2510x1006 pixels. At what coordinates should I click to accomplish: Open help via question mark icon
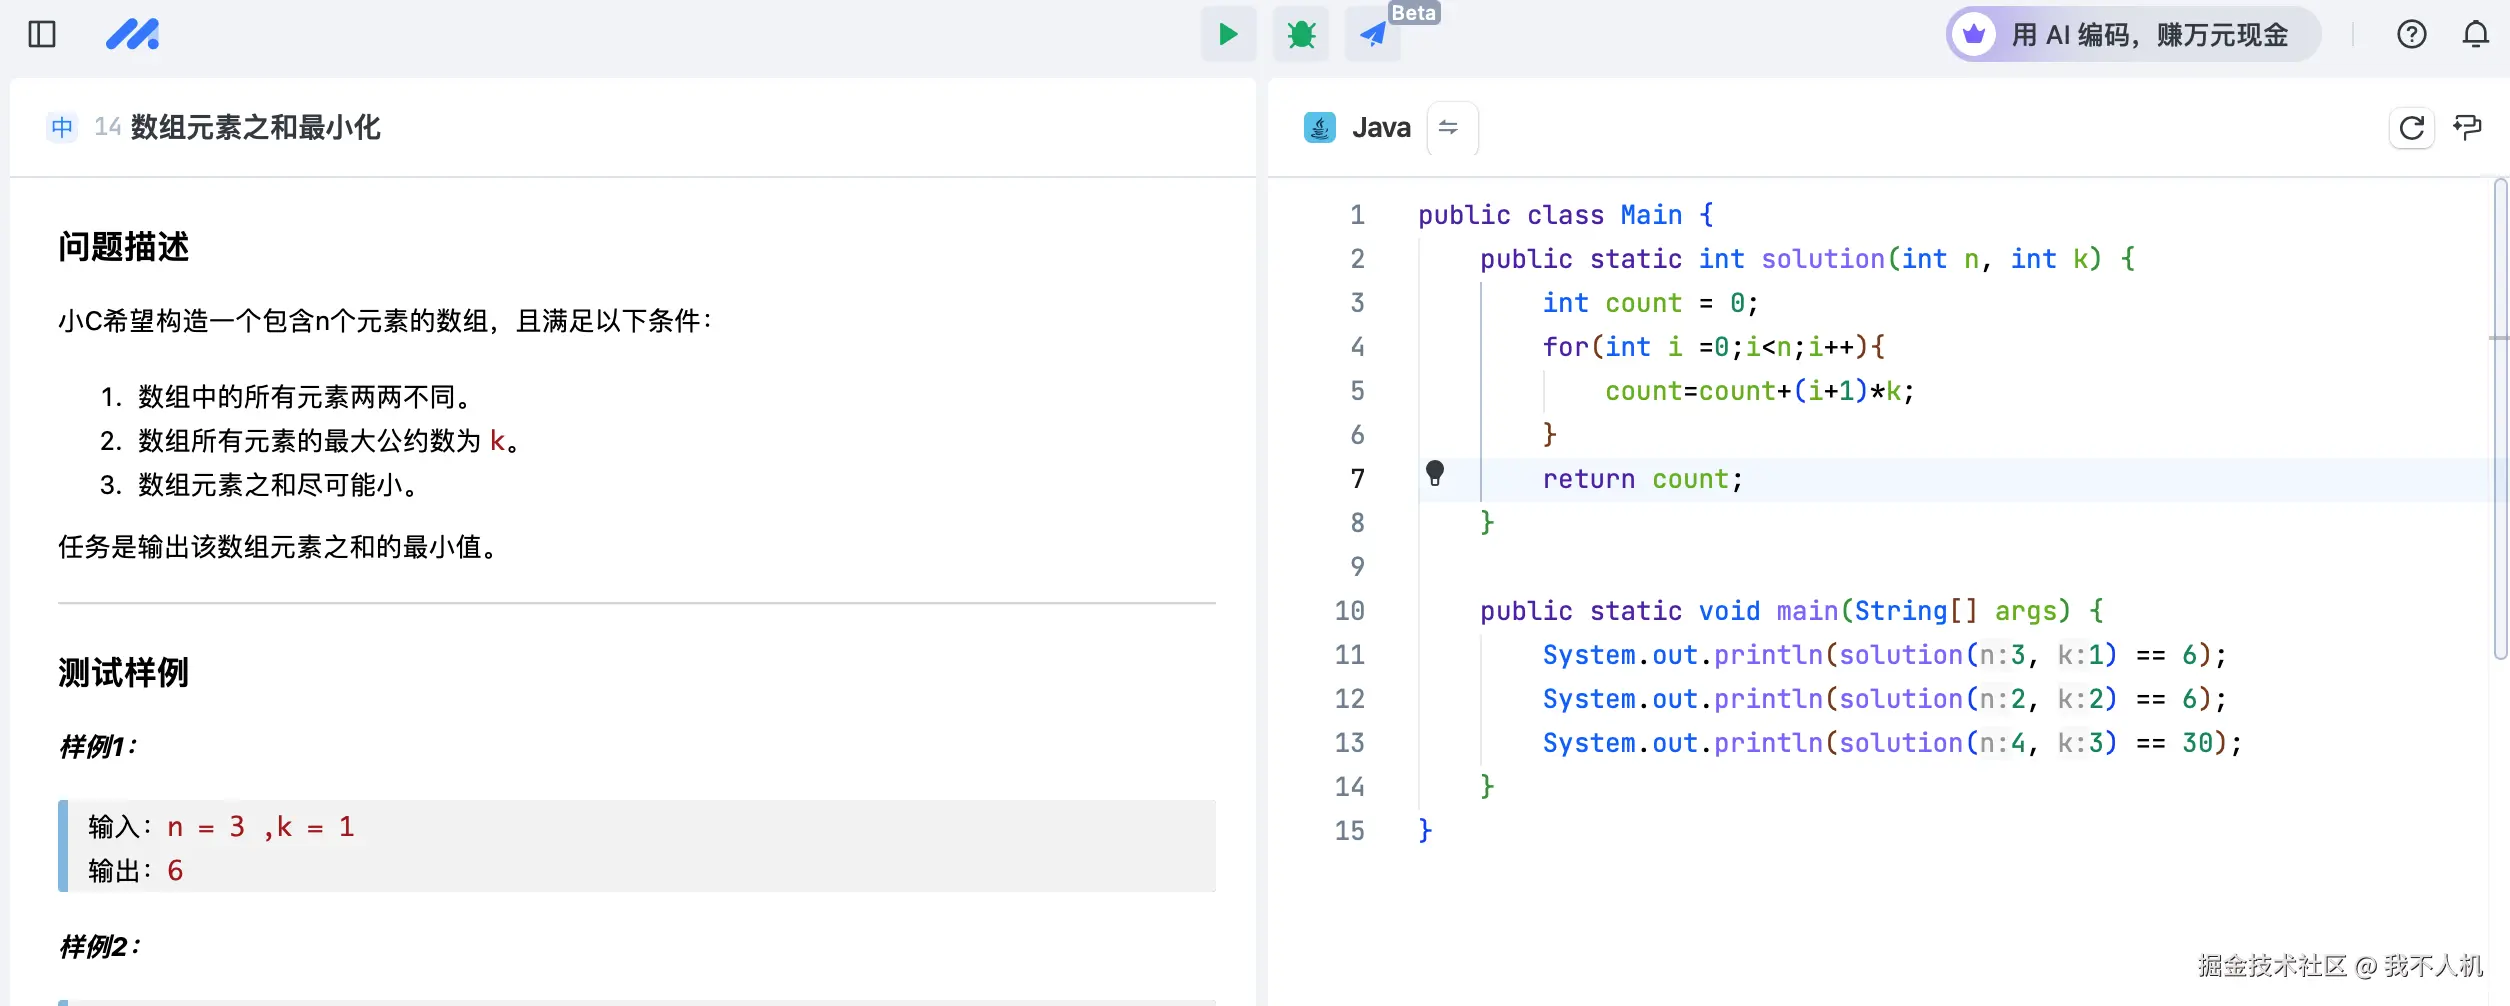tap(2411, 35)
